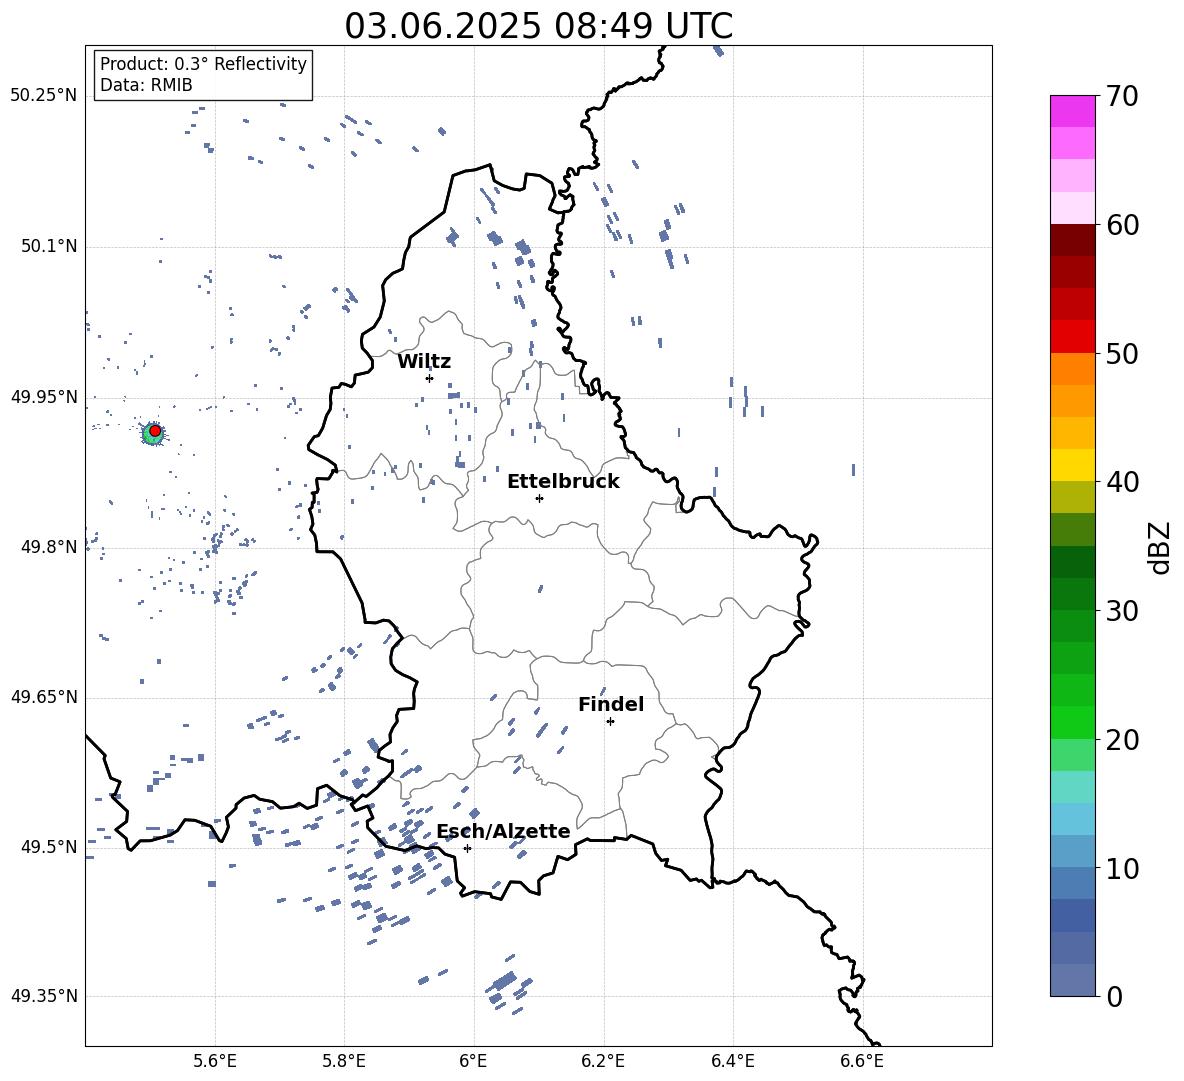Click the 49.8°N latitude label

[x=49, y=547]
